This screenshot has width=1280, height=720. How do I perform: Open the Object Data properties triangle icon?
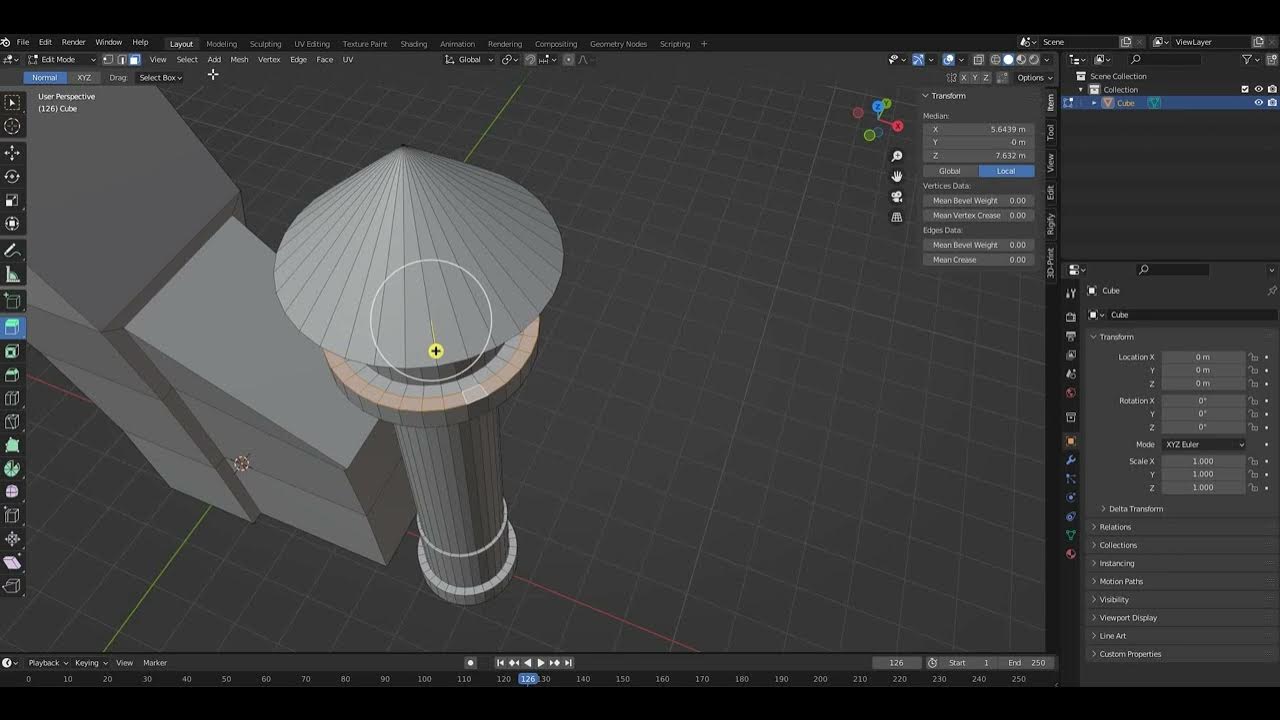pyautogui.click(x=1071, y=535)
